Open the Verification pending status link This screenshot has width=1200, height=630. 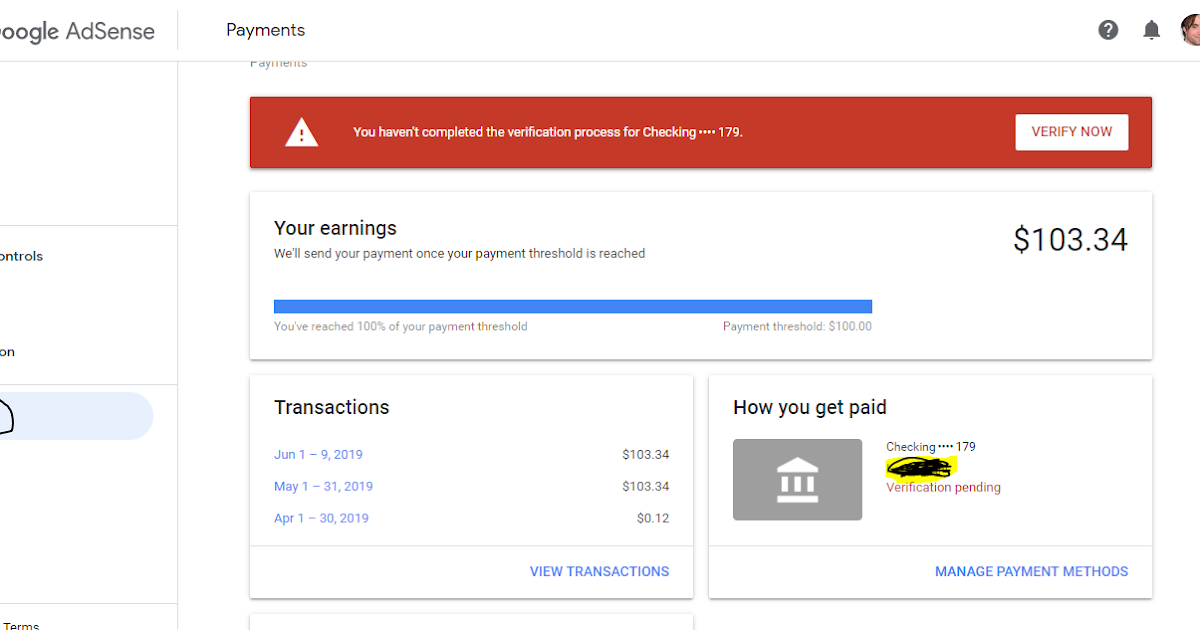click(942, 487)
